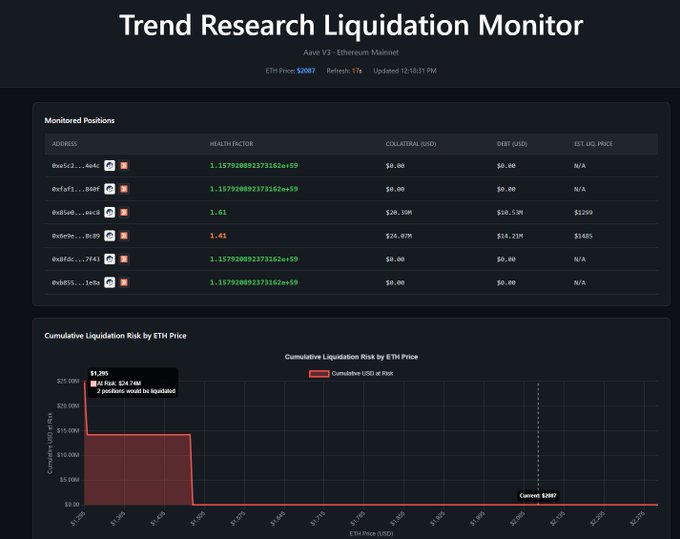Click the Est. Liq. Price column header
The width and height of the screenshot is (680, 539).
coord(593,144)
